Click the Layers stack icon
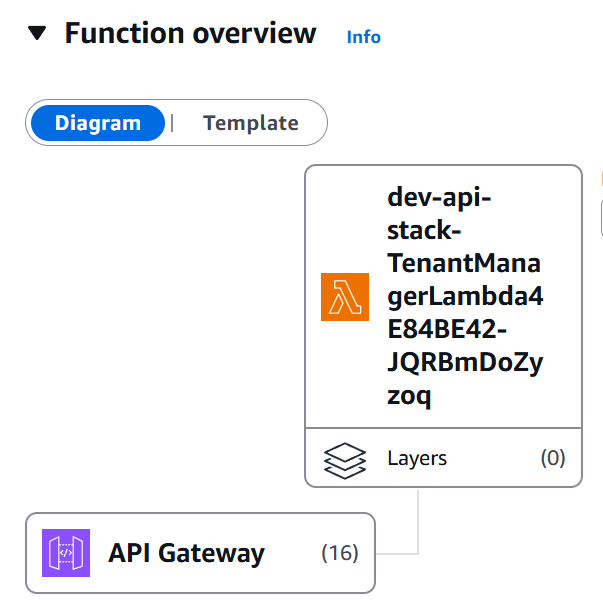 344,460
